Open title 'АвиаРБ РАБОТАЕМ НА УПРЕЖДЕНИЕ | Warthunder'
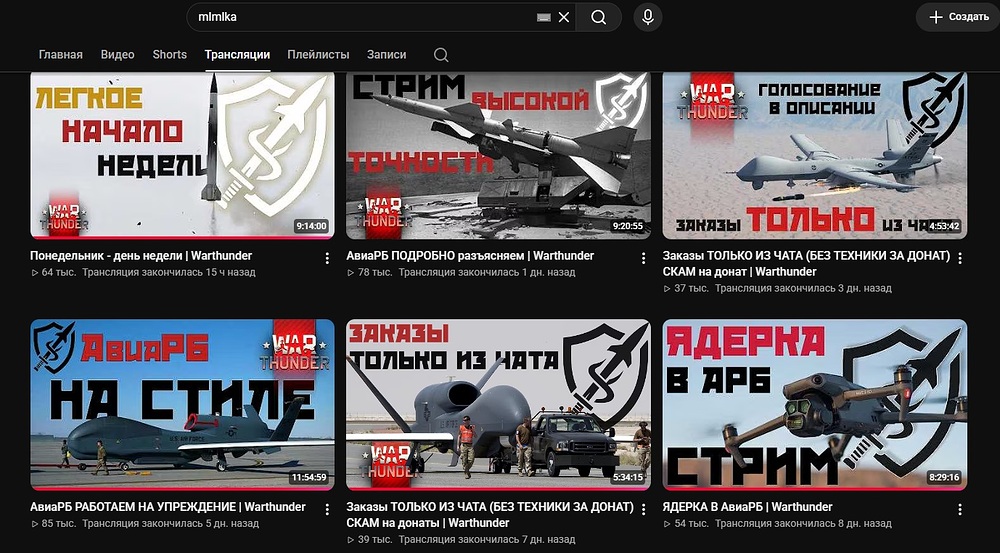 168,507
